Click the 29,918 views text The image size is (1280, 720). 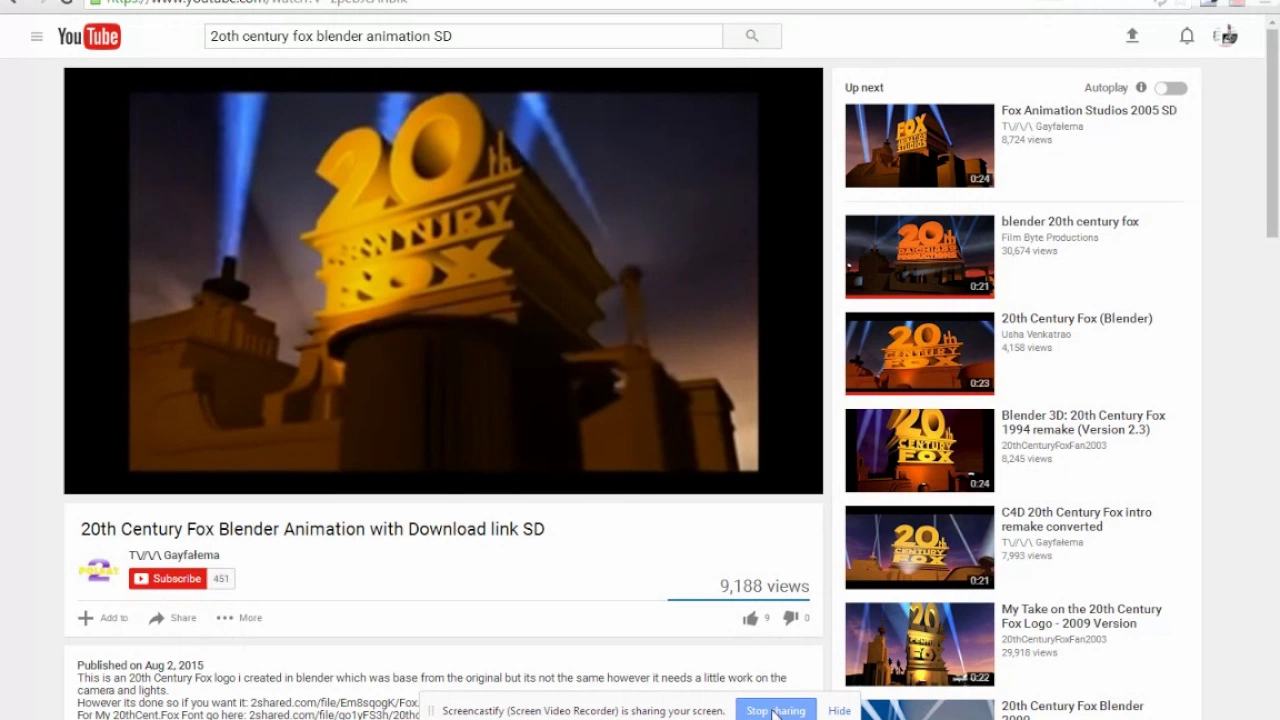pyautogui.click(x=1029, y=653)
